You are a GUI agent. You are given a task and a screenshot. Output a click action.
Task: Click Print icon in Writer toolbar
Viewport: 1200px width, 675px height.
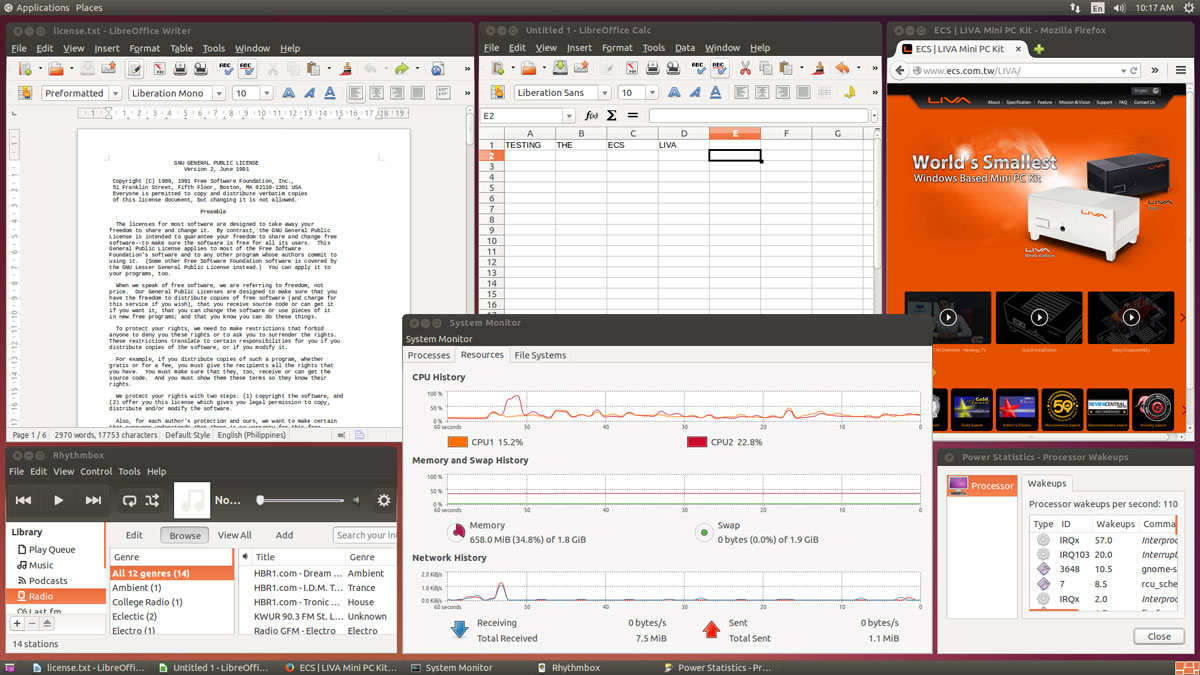pyautogui.click(x=181, y=68)
